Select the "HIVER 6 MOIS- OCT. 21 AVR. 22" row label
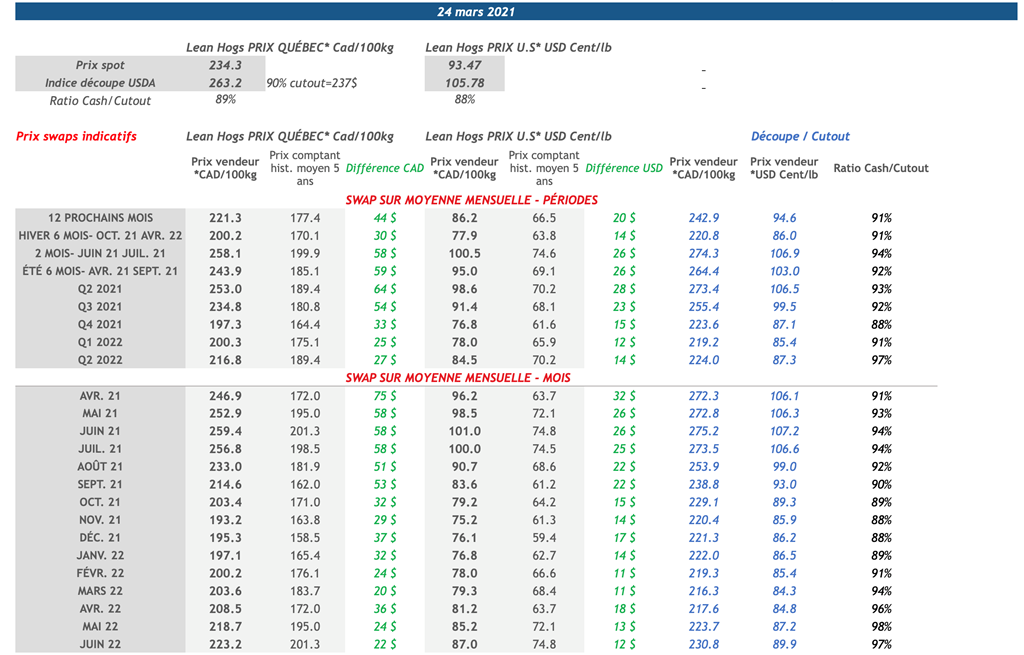The image size is (1024, 655). 100,236
